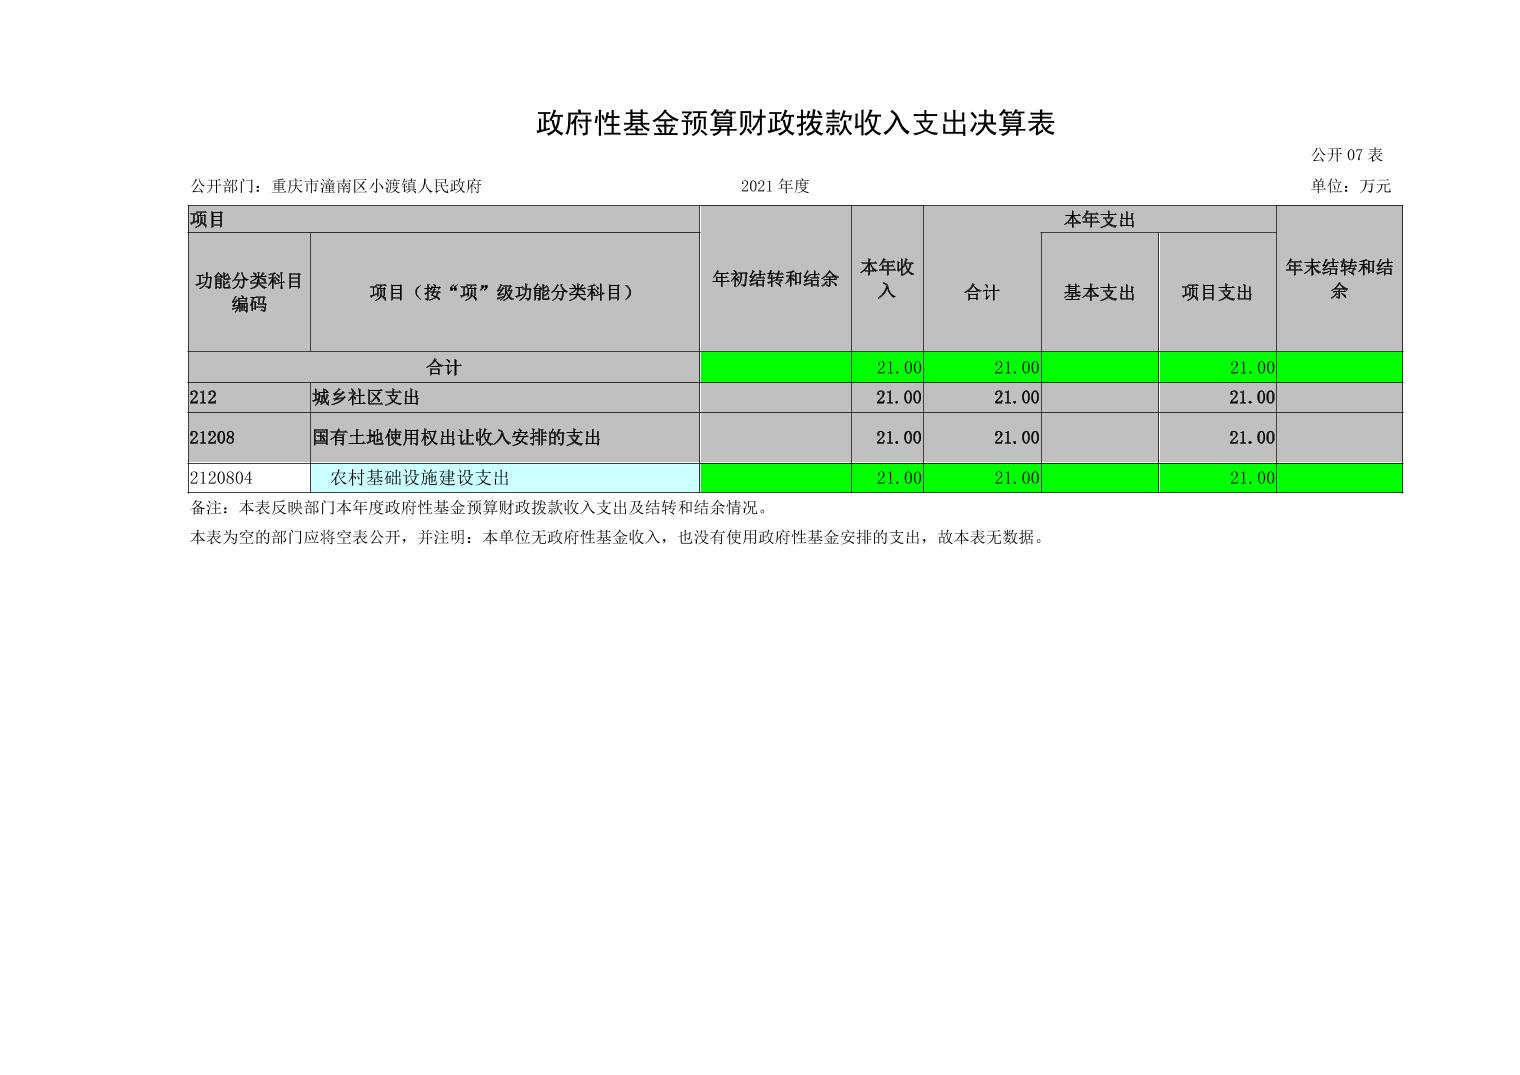The image size is (1520, 1075).
Task: Click the code cell 2120804
Action: (249, 478)
